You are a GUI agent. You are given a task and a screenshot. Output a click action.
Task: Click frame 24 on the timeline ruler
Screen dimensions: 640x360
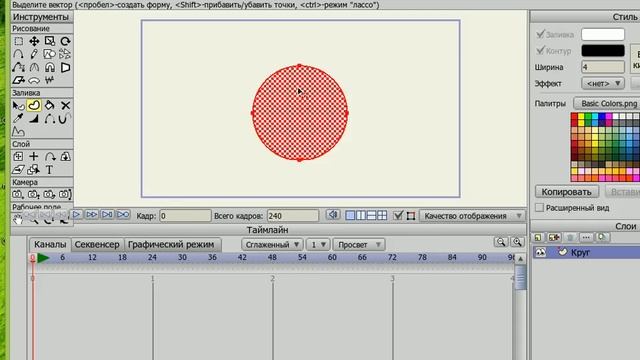152,258
